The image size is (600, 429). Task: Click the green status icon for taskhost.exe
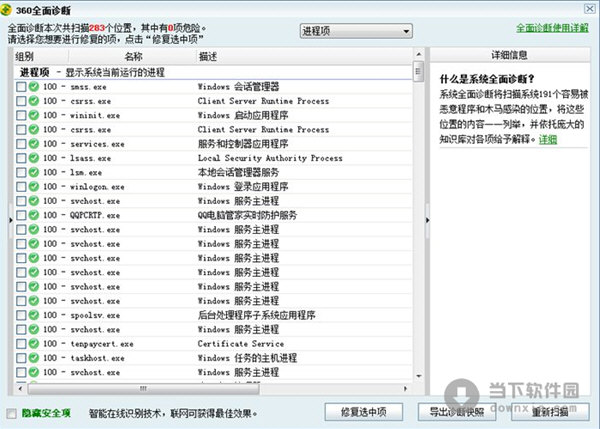tap(34, 358)
